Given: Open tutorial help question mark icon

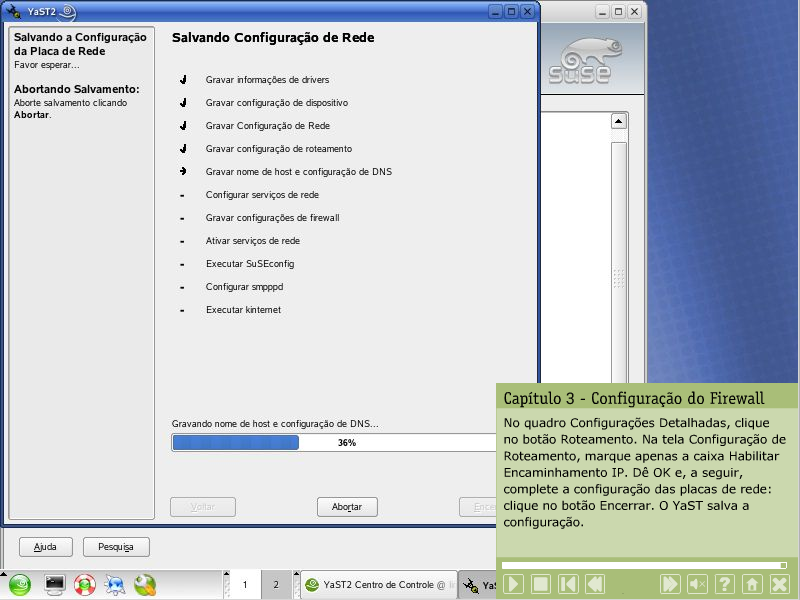Looking at the screenshot, I should coord(725,584).
